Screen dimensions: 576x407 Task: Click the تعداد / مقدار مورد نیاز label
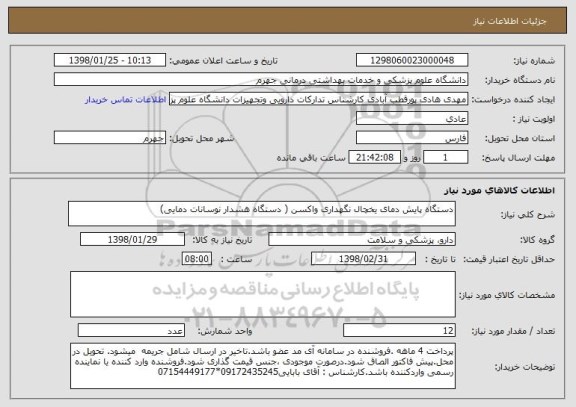[x=513, y=331]
